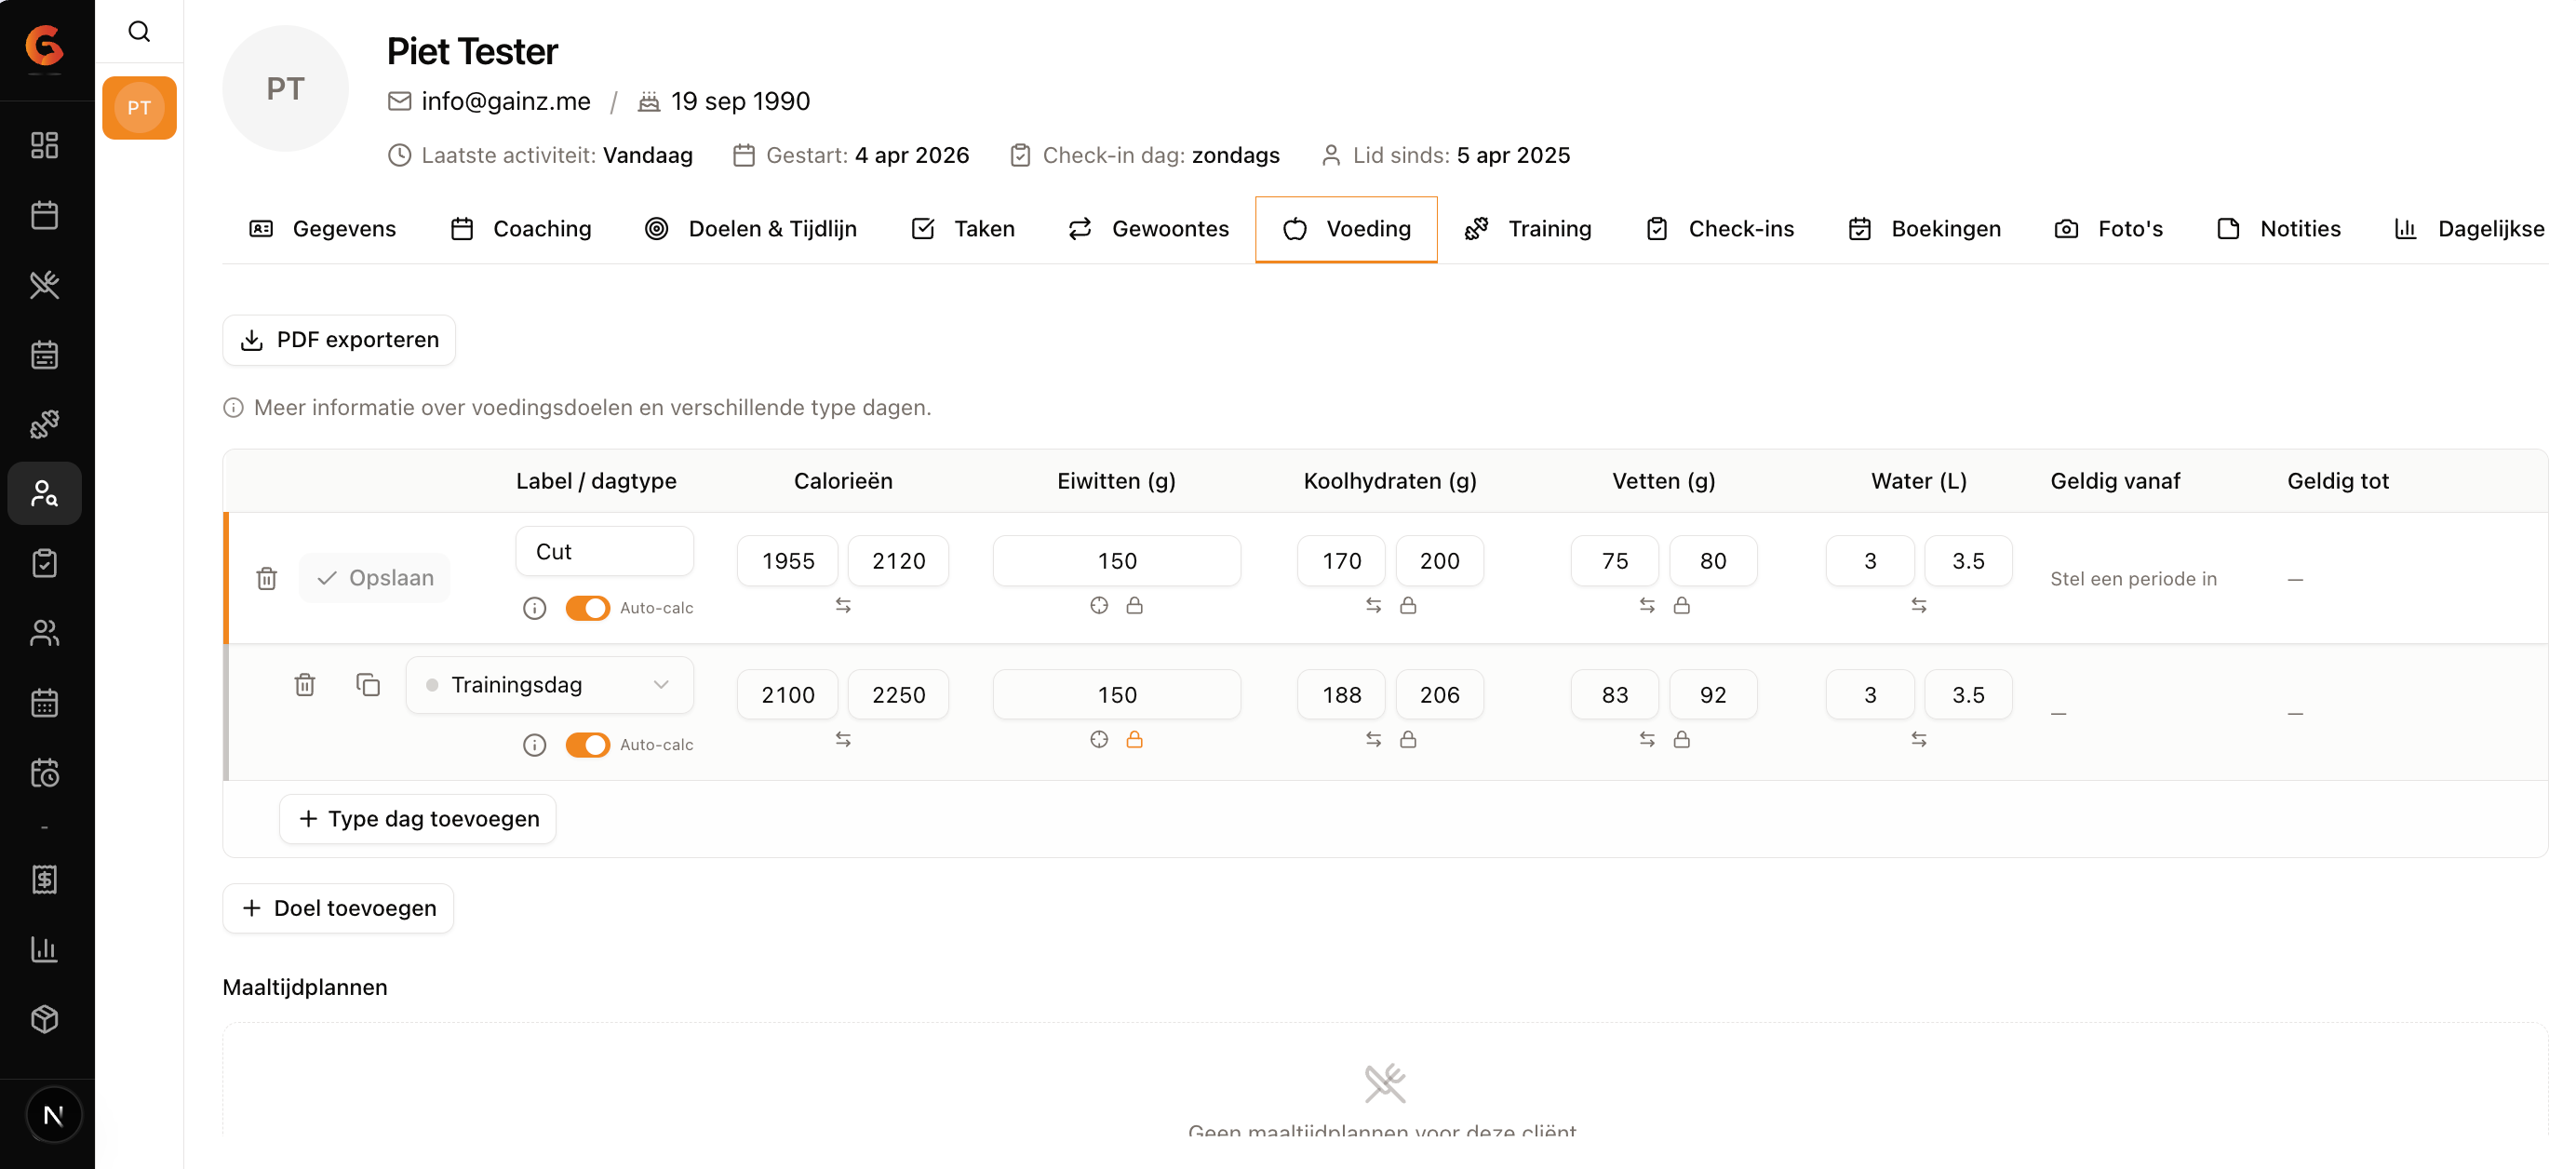Edit Cut fats maximum field 80
The height and width of the screenshot is (1169, 2576).
click(x=1713, y=561)
